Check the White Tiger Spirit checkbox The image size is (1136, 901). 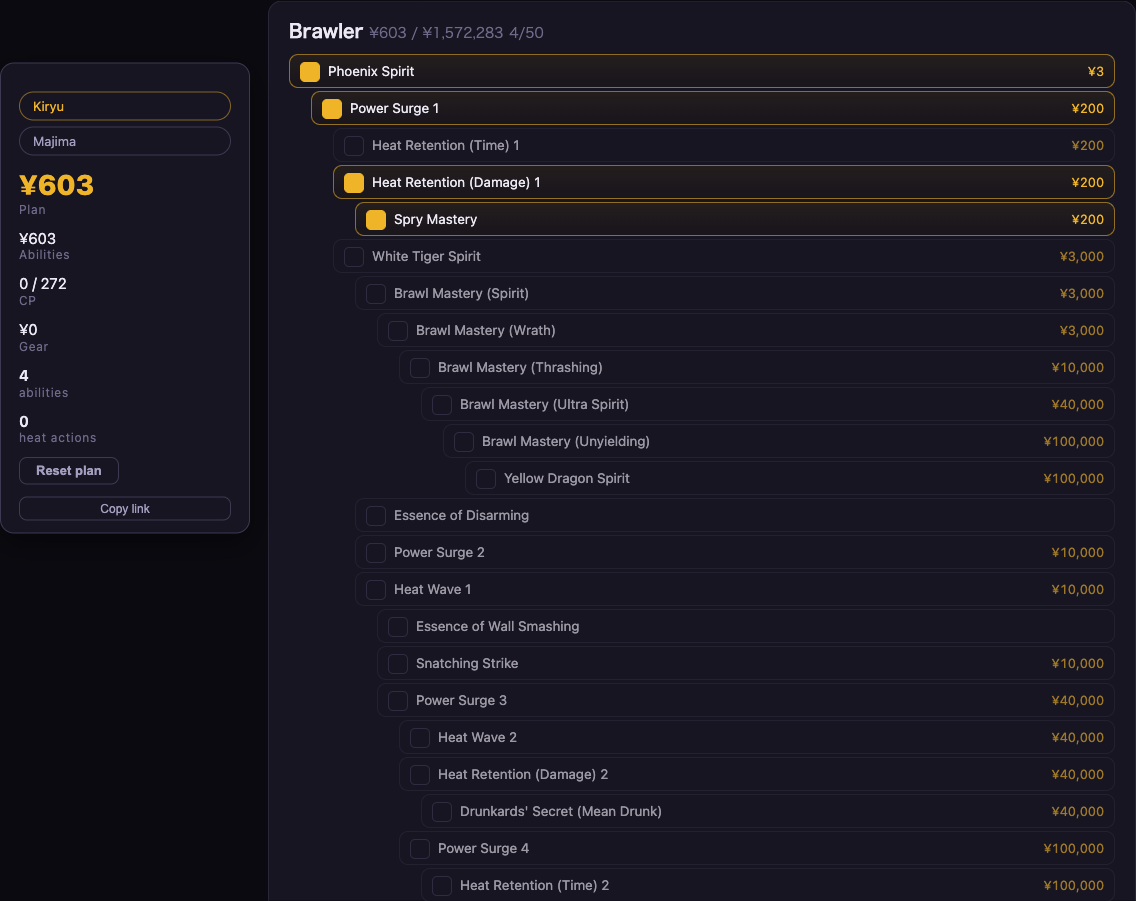point(354,256)
